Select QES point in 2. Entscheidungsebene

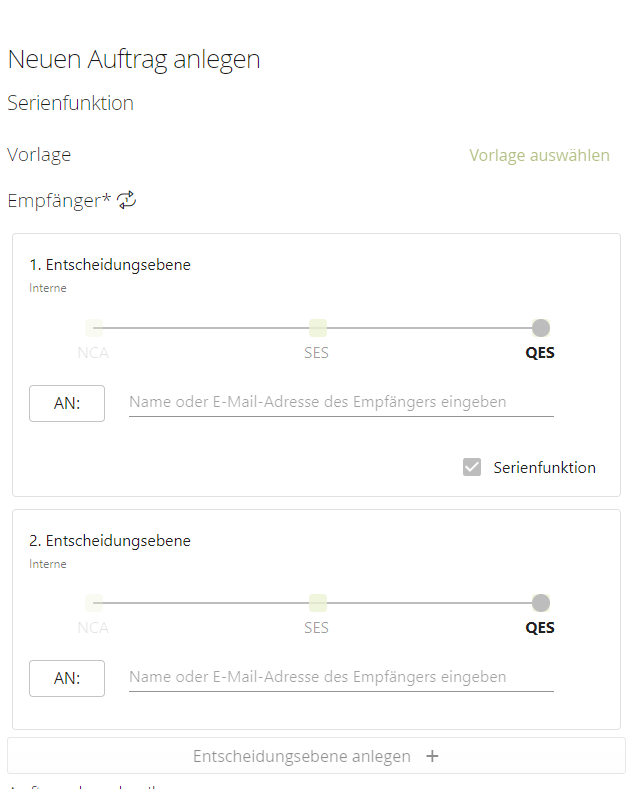click(540, 603)
